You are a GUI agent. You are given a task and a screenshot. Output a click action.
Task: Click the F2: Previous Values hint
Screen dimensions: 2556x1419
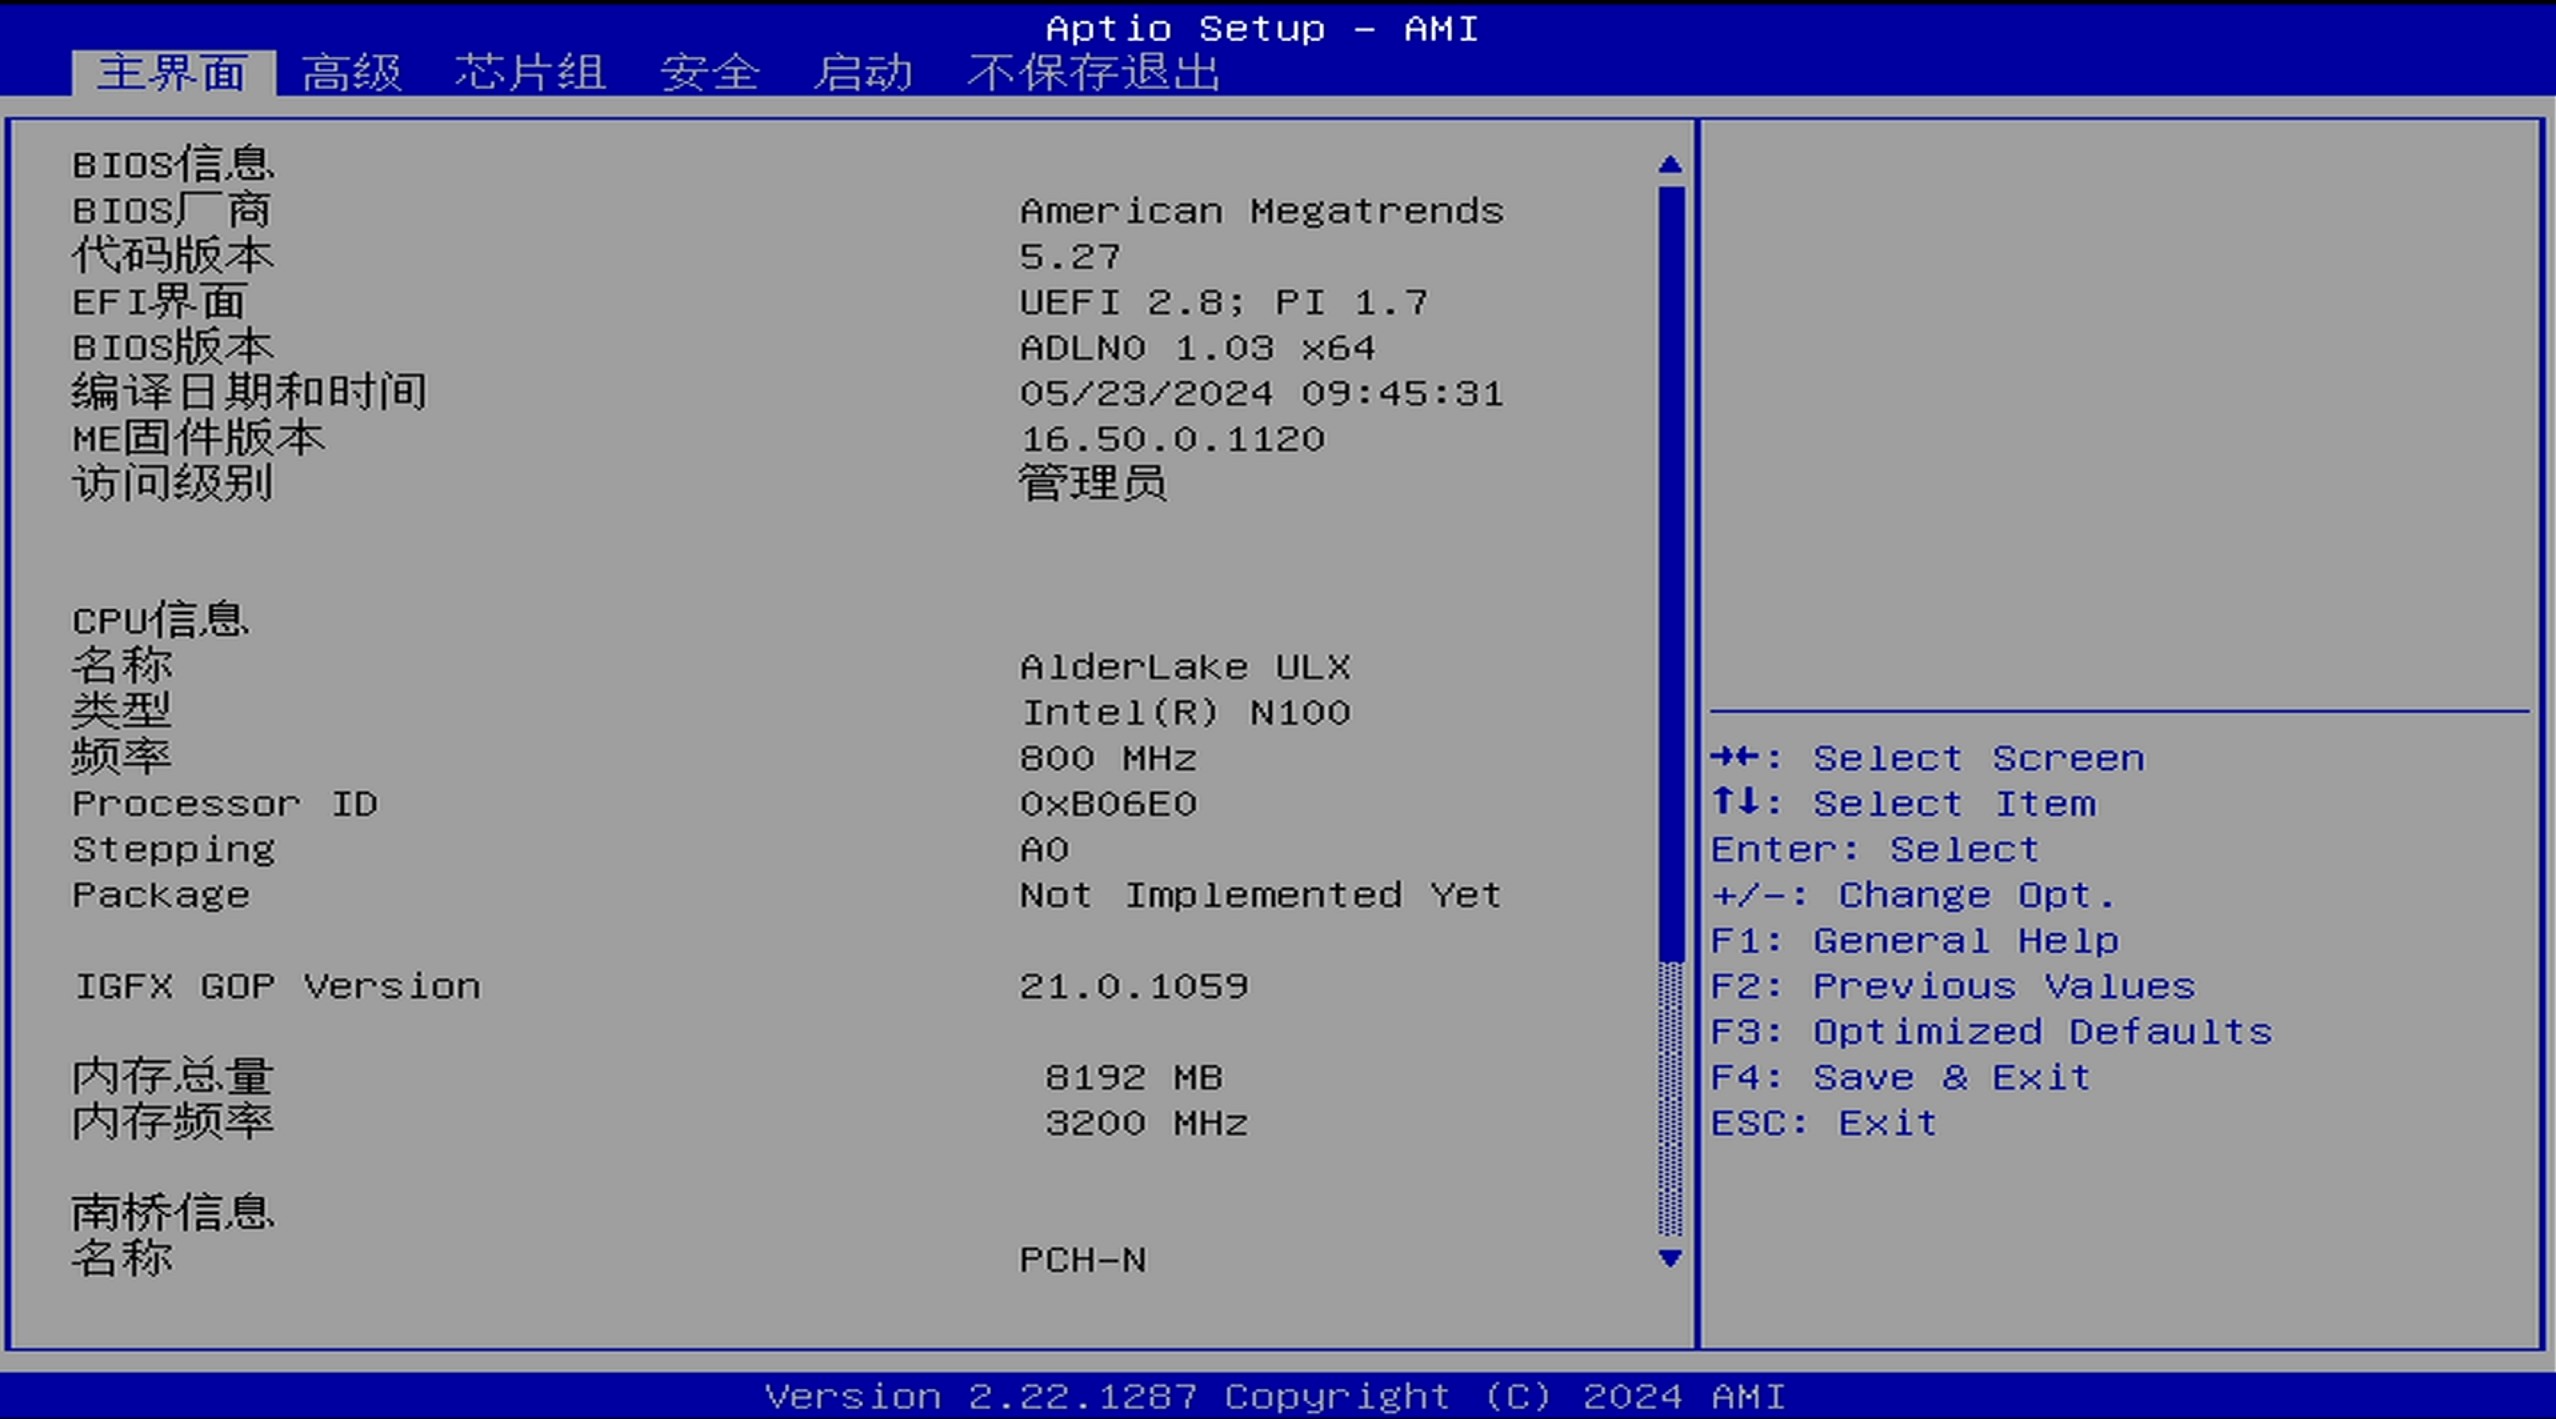[x=1953, y=986]
